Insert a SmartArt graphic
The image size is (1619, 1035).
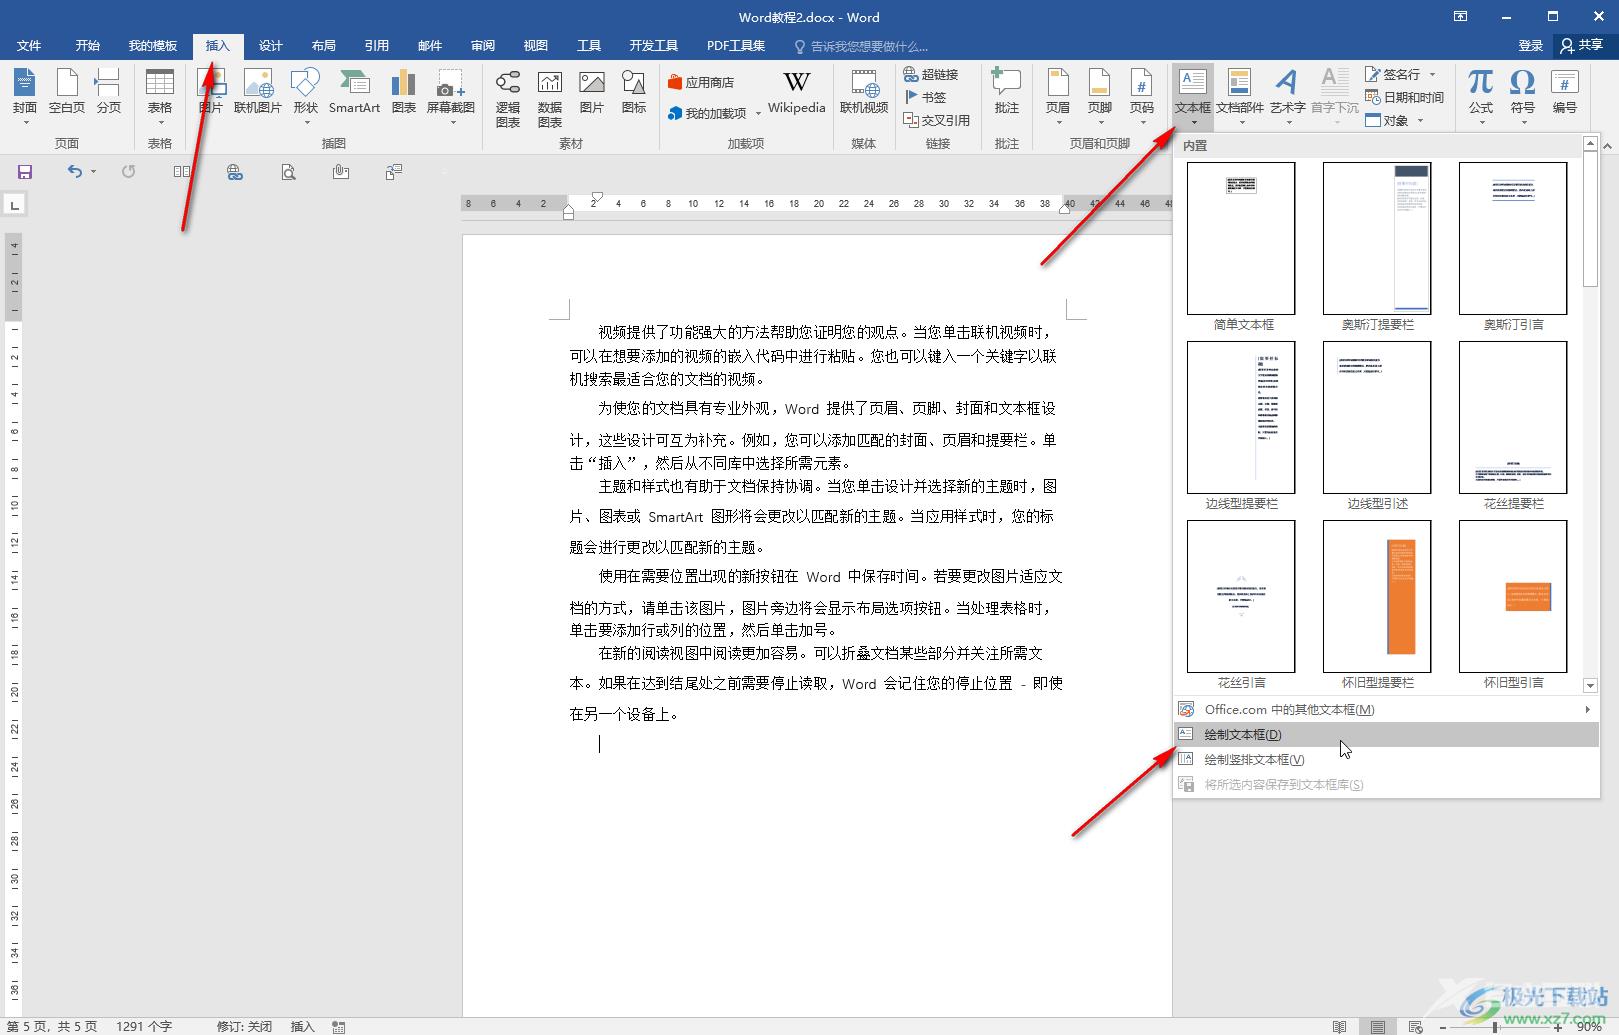[x=354, y=92]
